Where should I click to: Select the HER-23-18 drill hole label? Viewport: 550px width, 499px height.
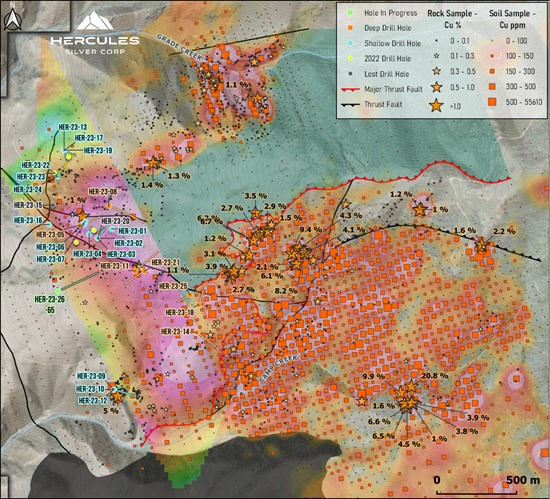coord(180,312)
